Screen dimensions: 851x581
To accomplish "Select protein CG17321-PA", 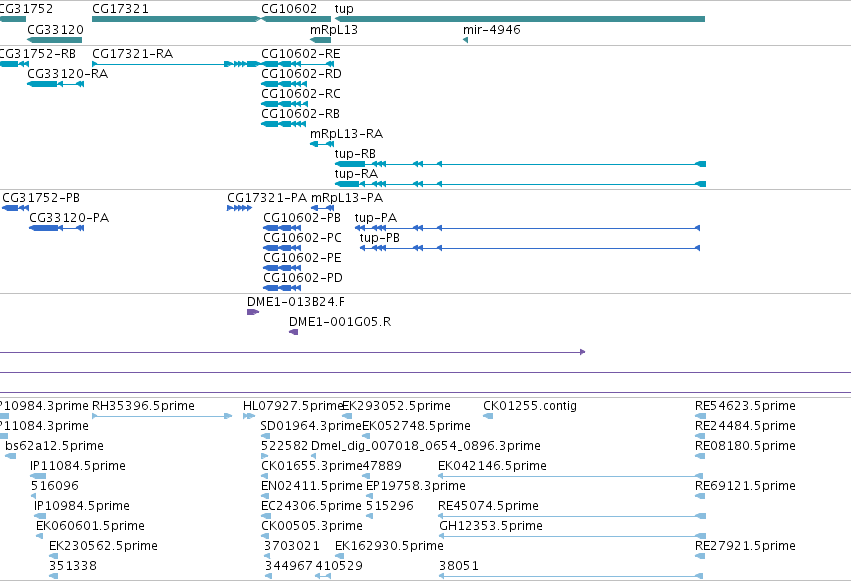I will (239, 208).
